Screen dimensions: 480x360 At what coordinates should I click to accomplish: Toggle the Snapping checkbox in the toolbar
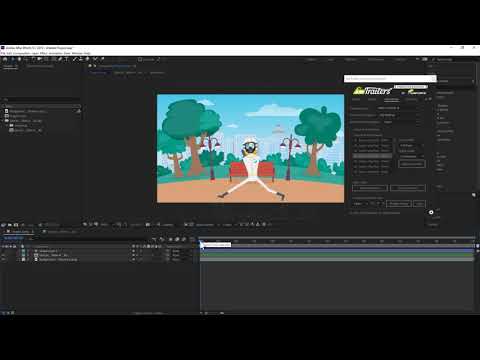click(140, 60)
